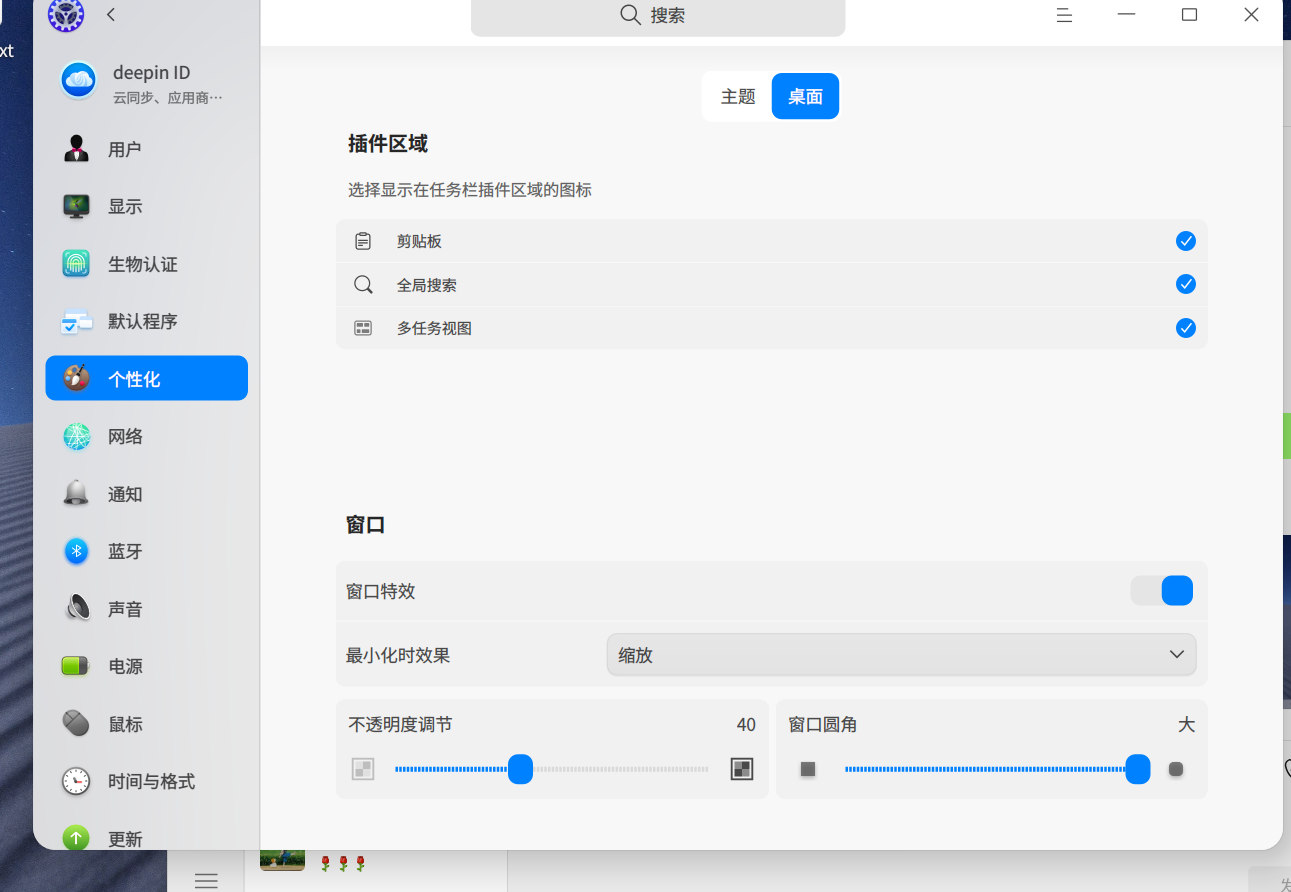Click the 个性化 palette icon

(x=77, y=378)
